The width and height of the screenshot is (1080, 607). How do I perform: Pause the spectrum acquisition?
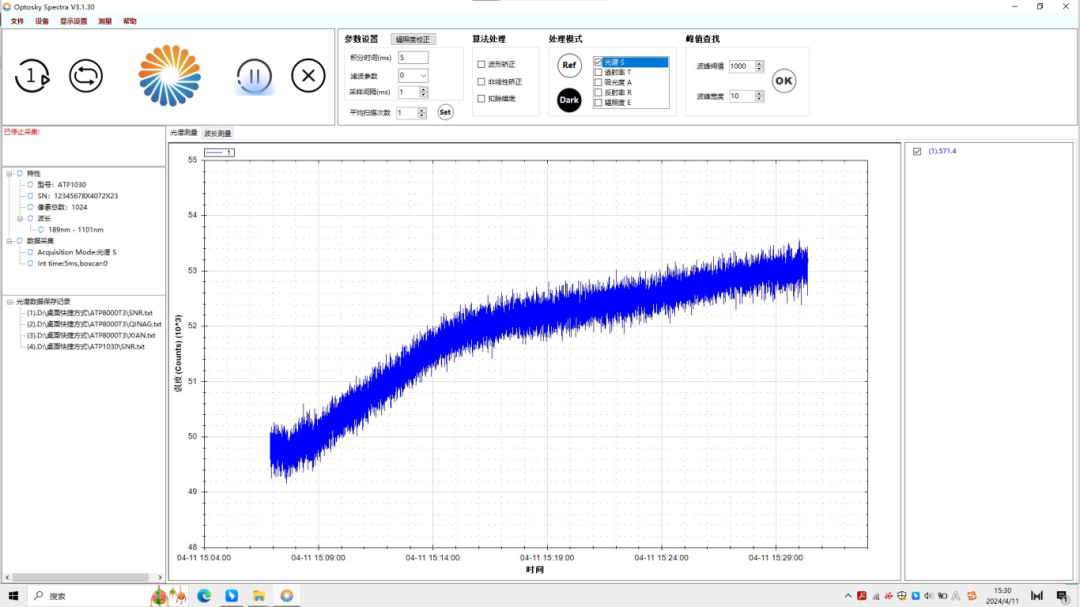(254, 76)
